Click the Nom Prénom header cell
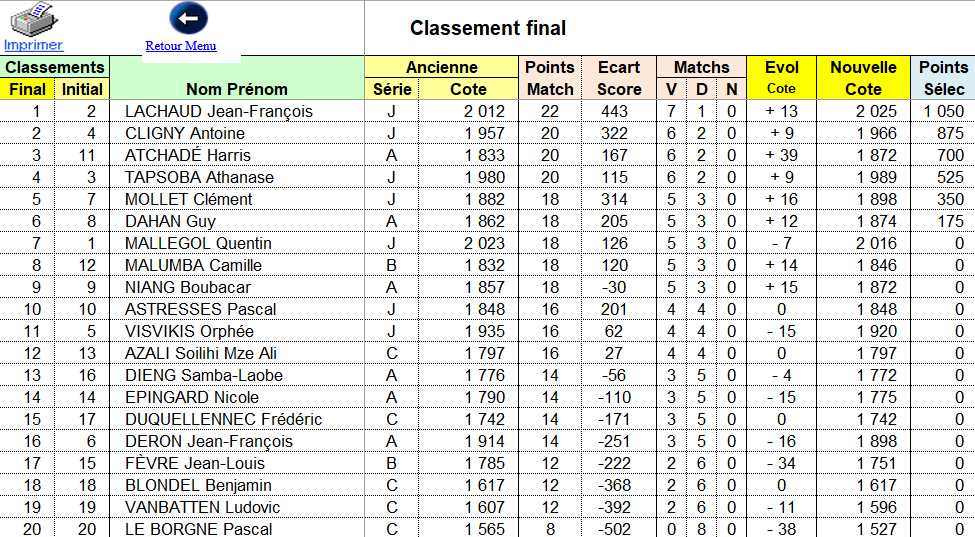Screen dimensions: 975x537 click(237, 89)
